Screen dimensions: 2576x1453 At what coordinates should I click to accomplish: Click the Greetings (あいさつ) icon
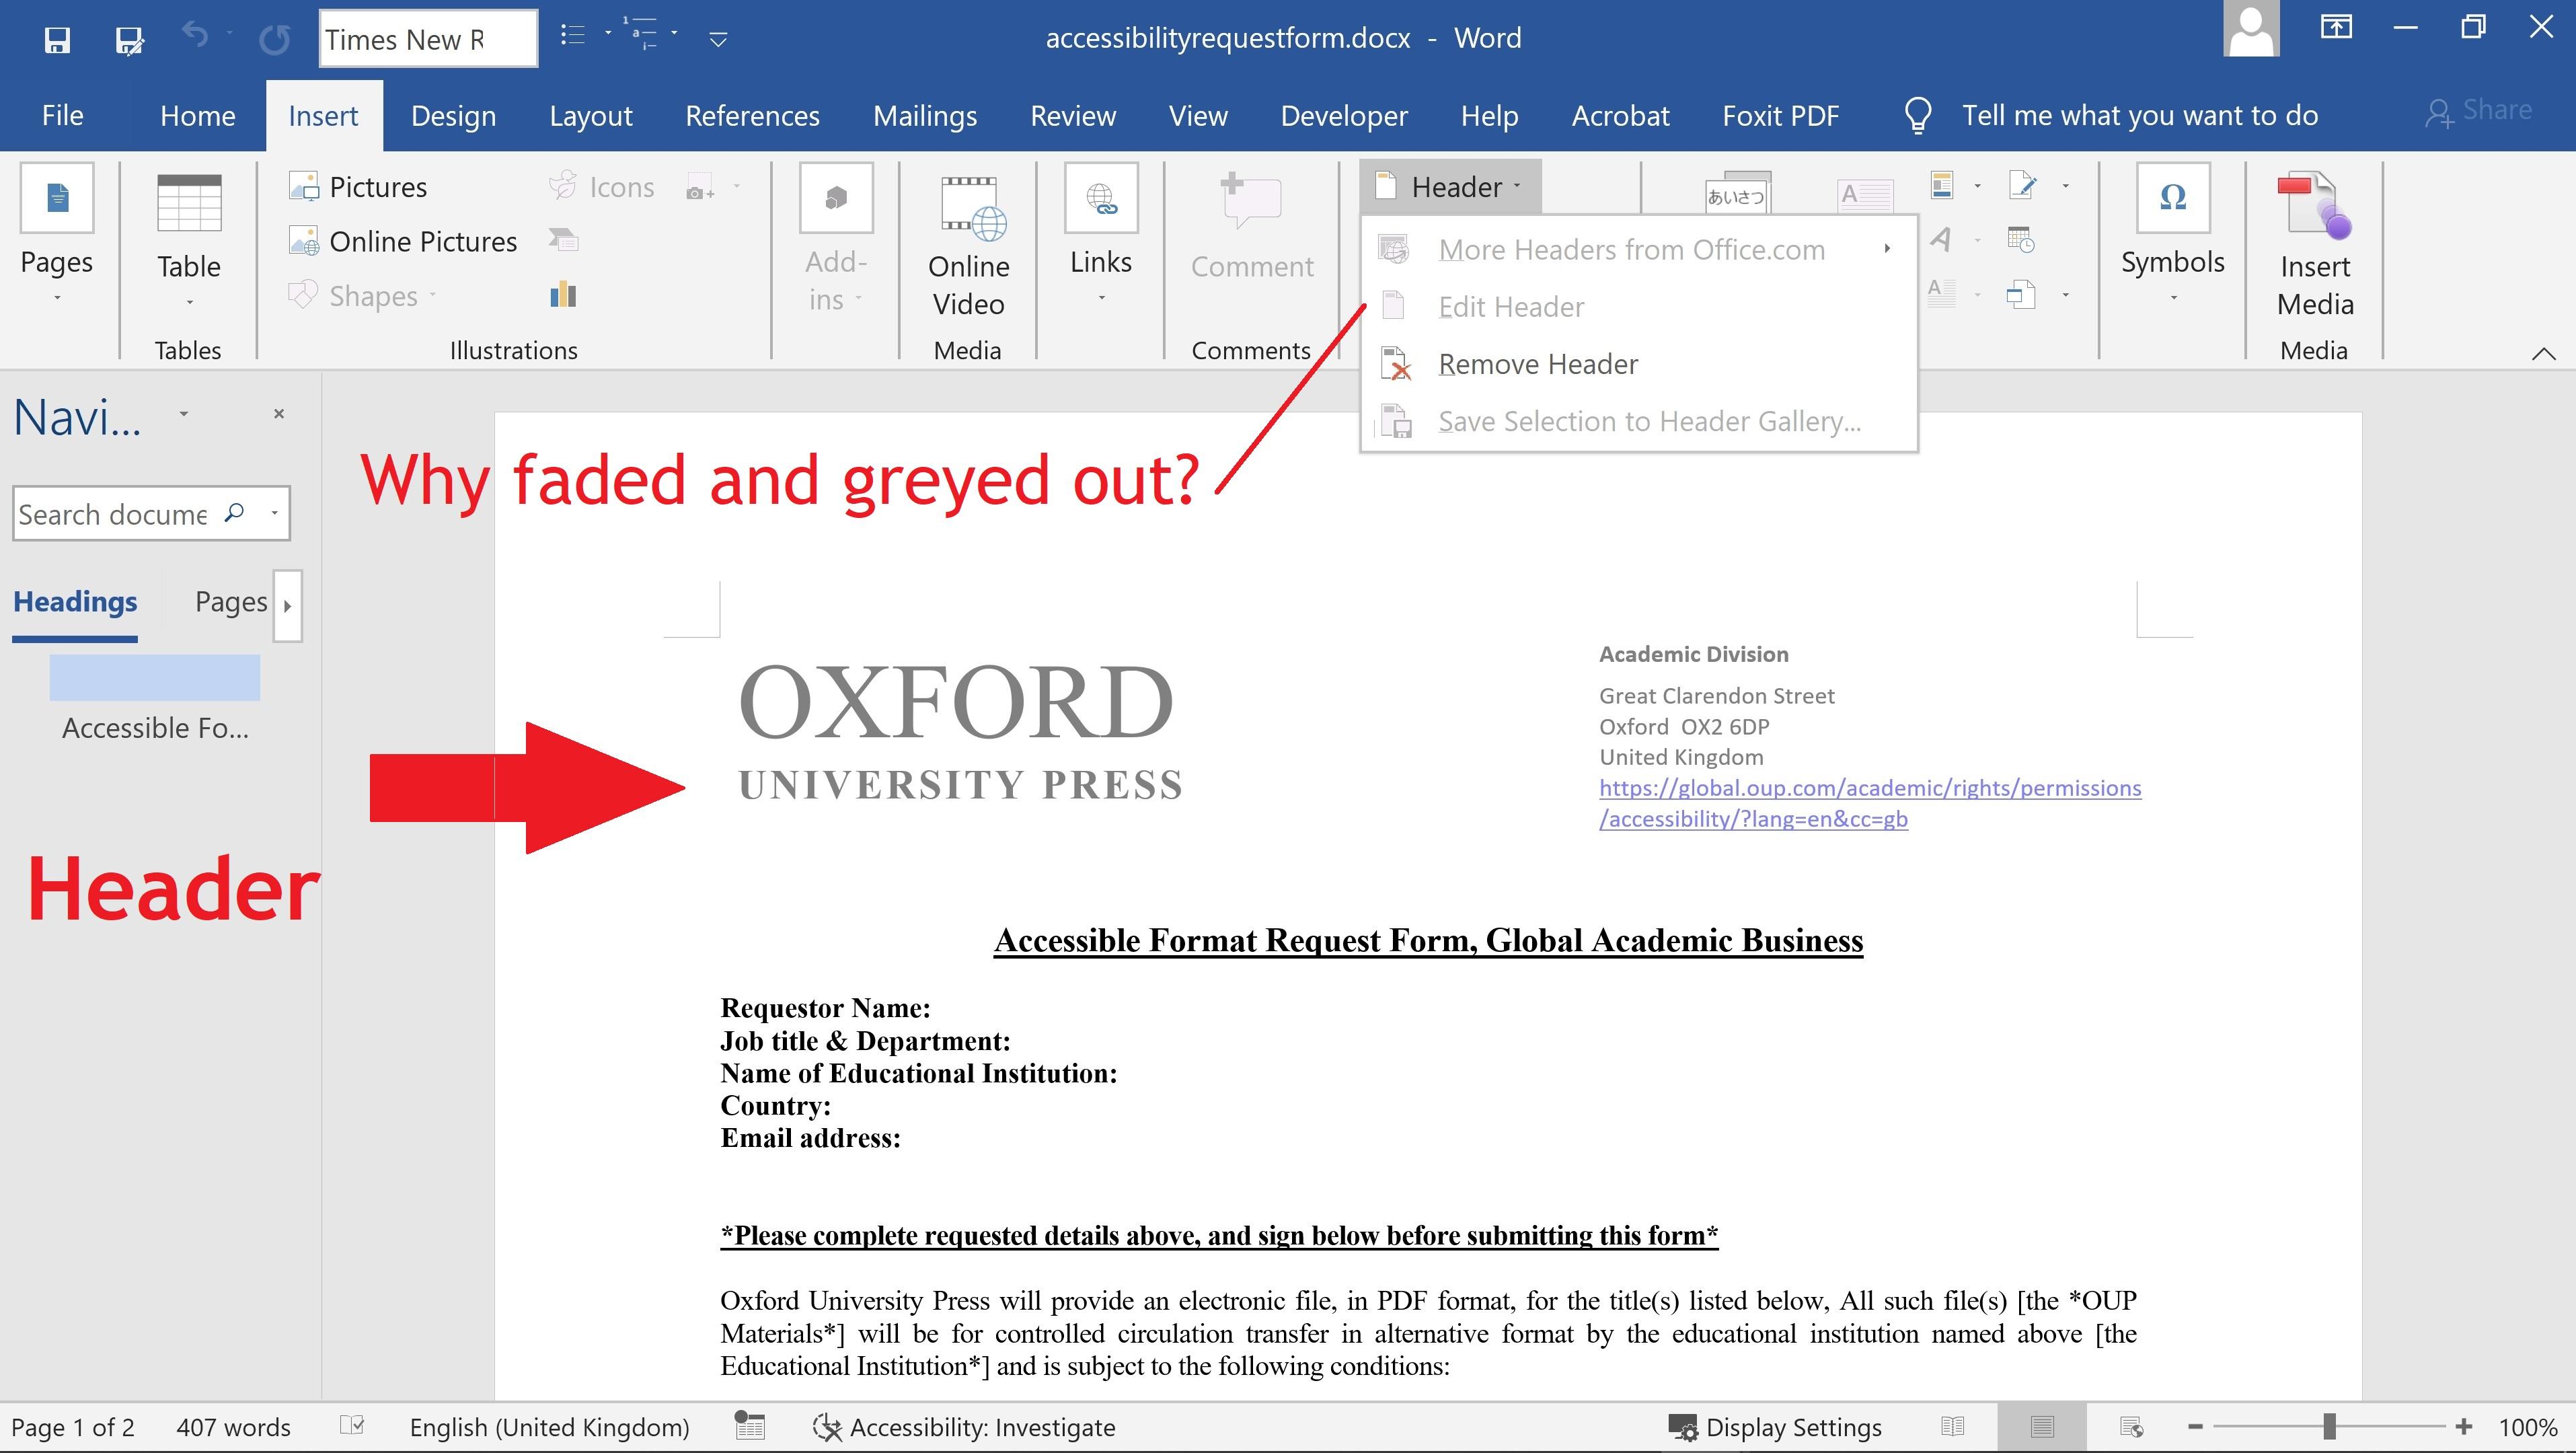[1737, 193]
